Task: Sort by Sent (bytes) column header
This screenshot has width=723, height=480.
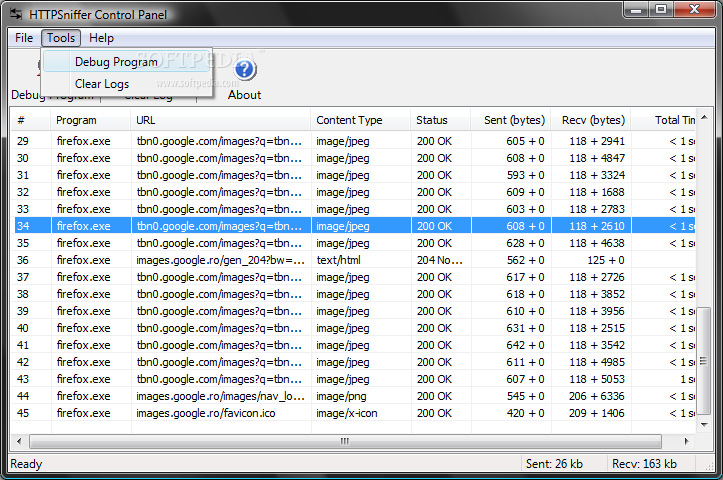Action: pyautogui.click(x=511, y=120)
